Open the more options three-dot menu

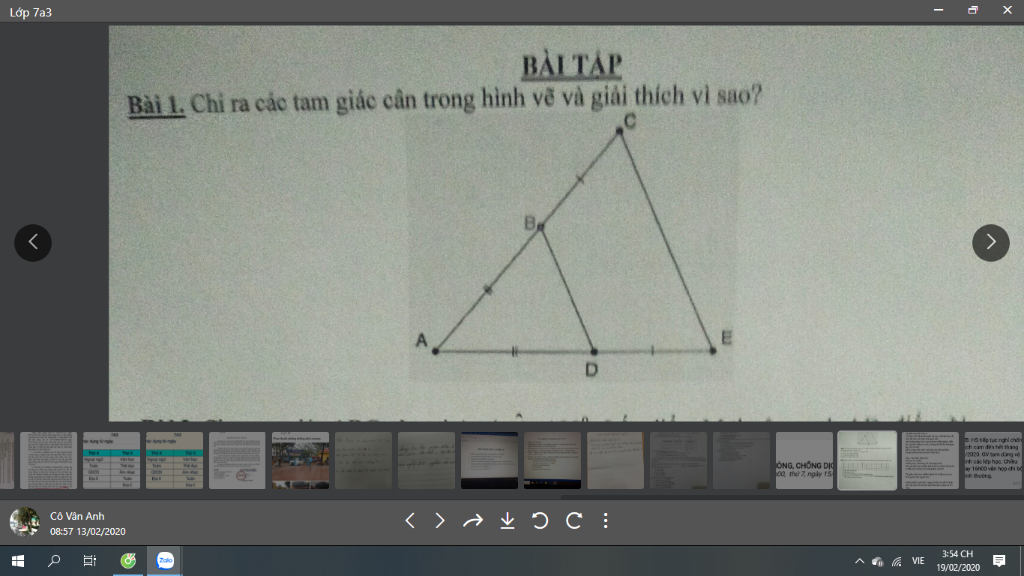coord(605,520)
